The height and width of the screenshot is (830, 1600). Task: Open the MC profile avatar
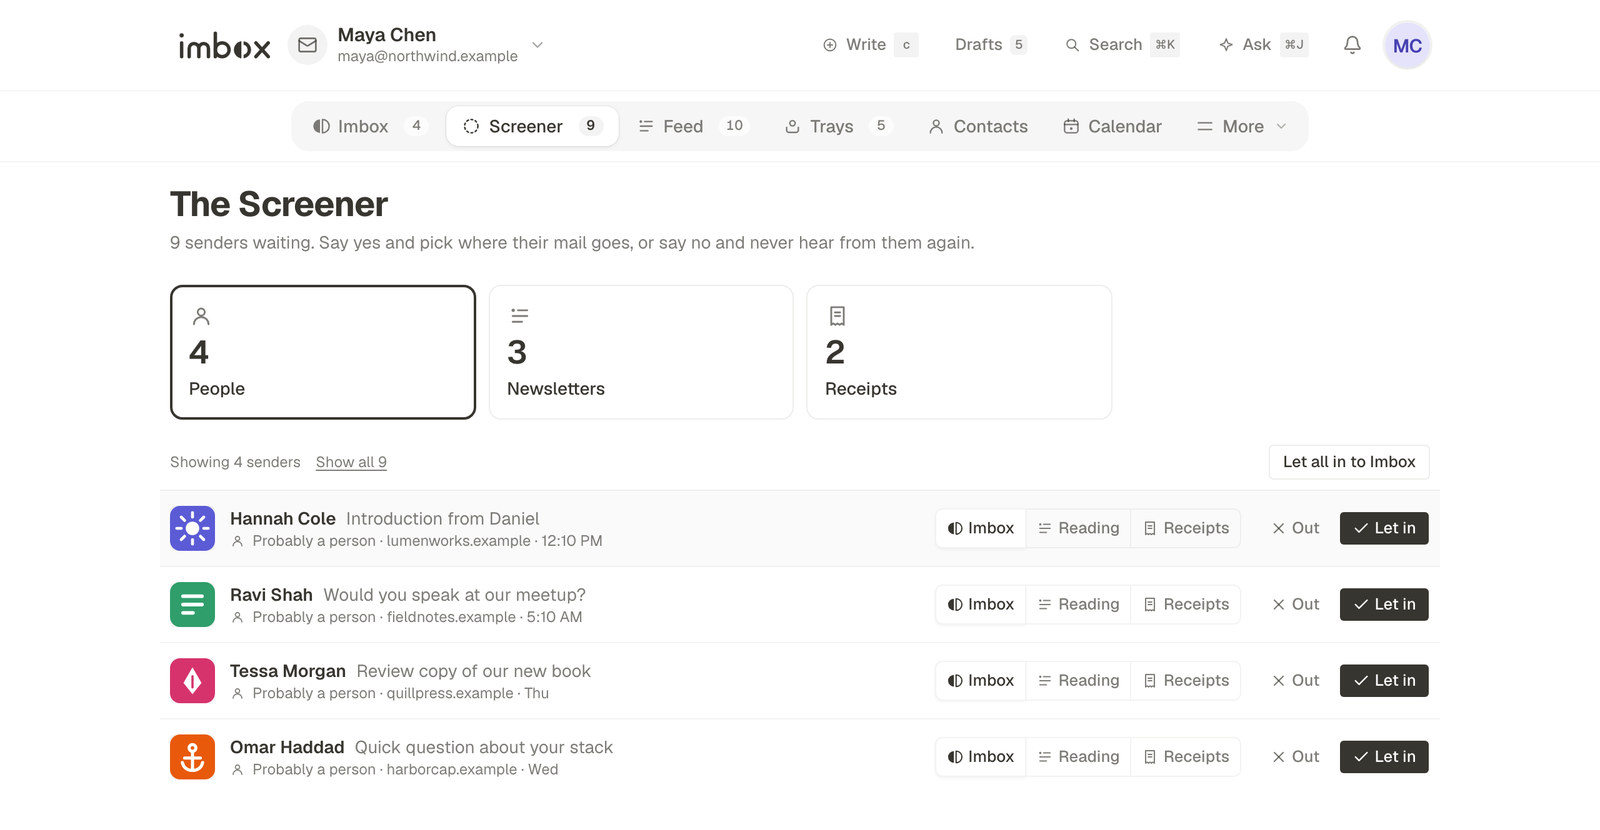coord(1407,45)
